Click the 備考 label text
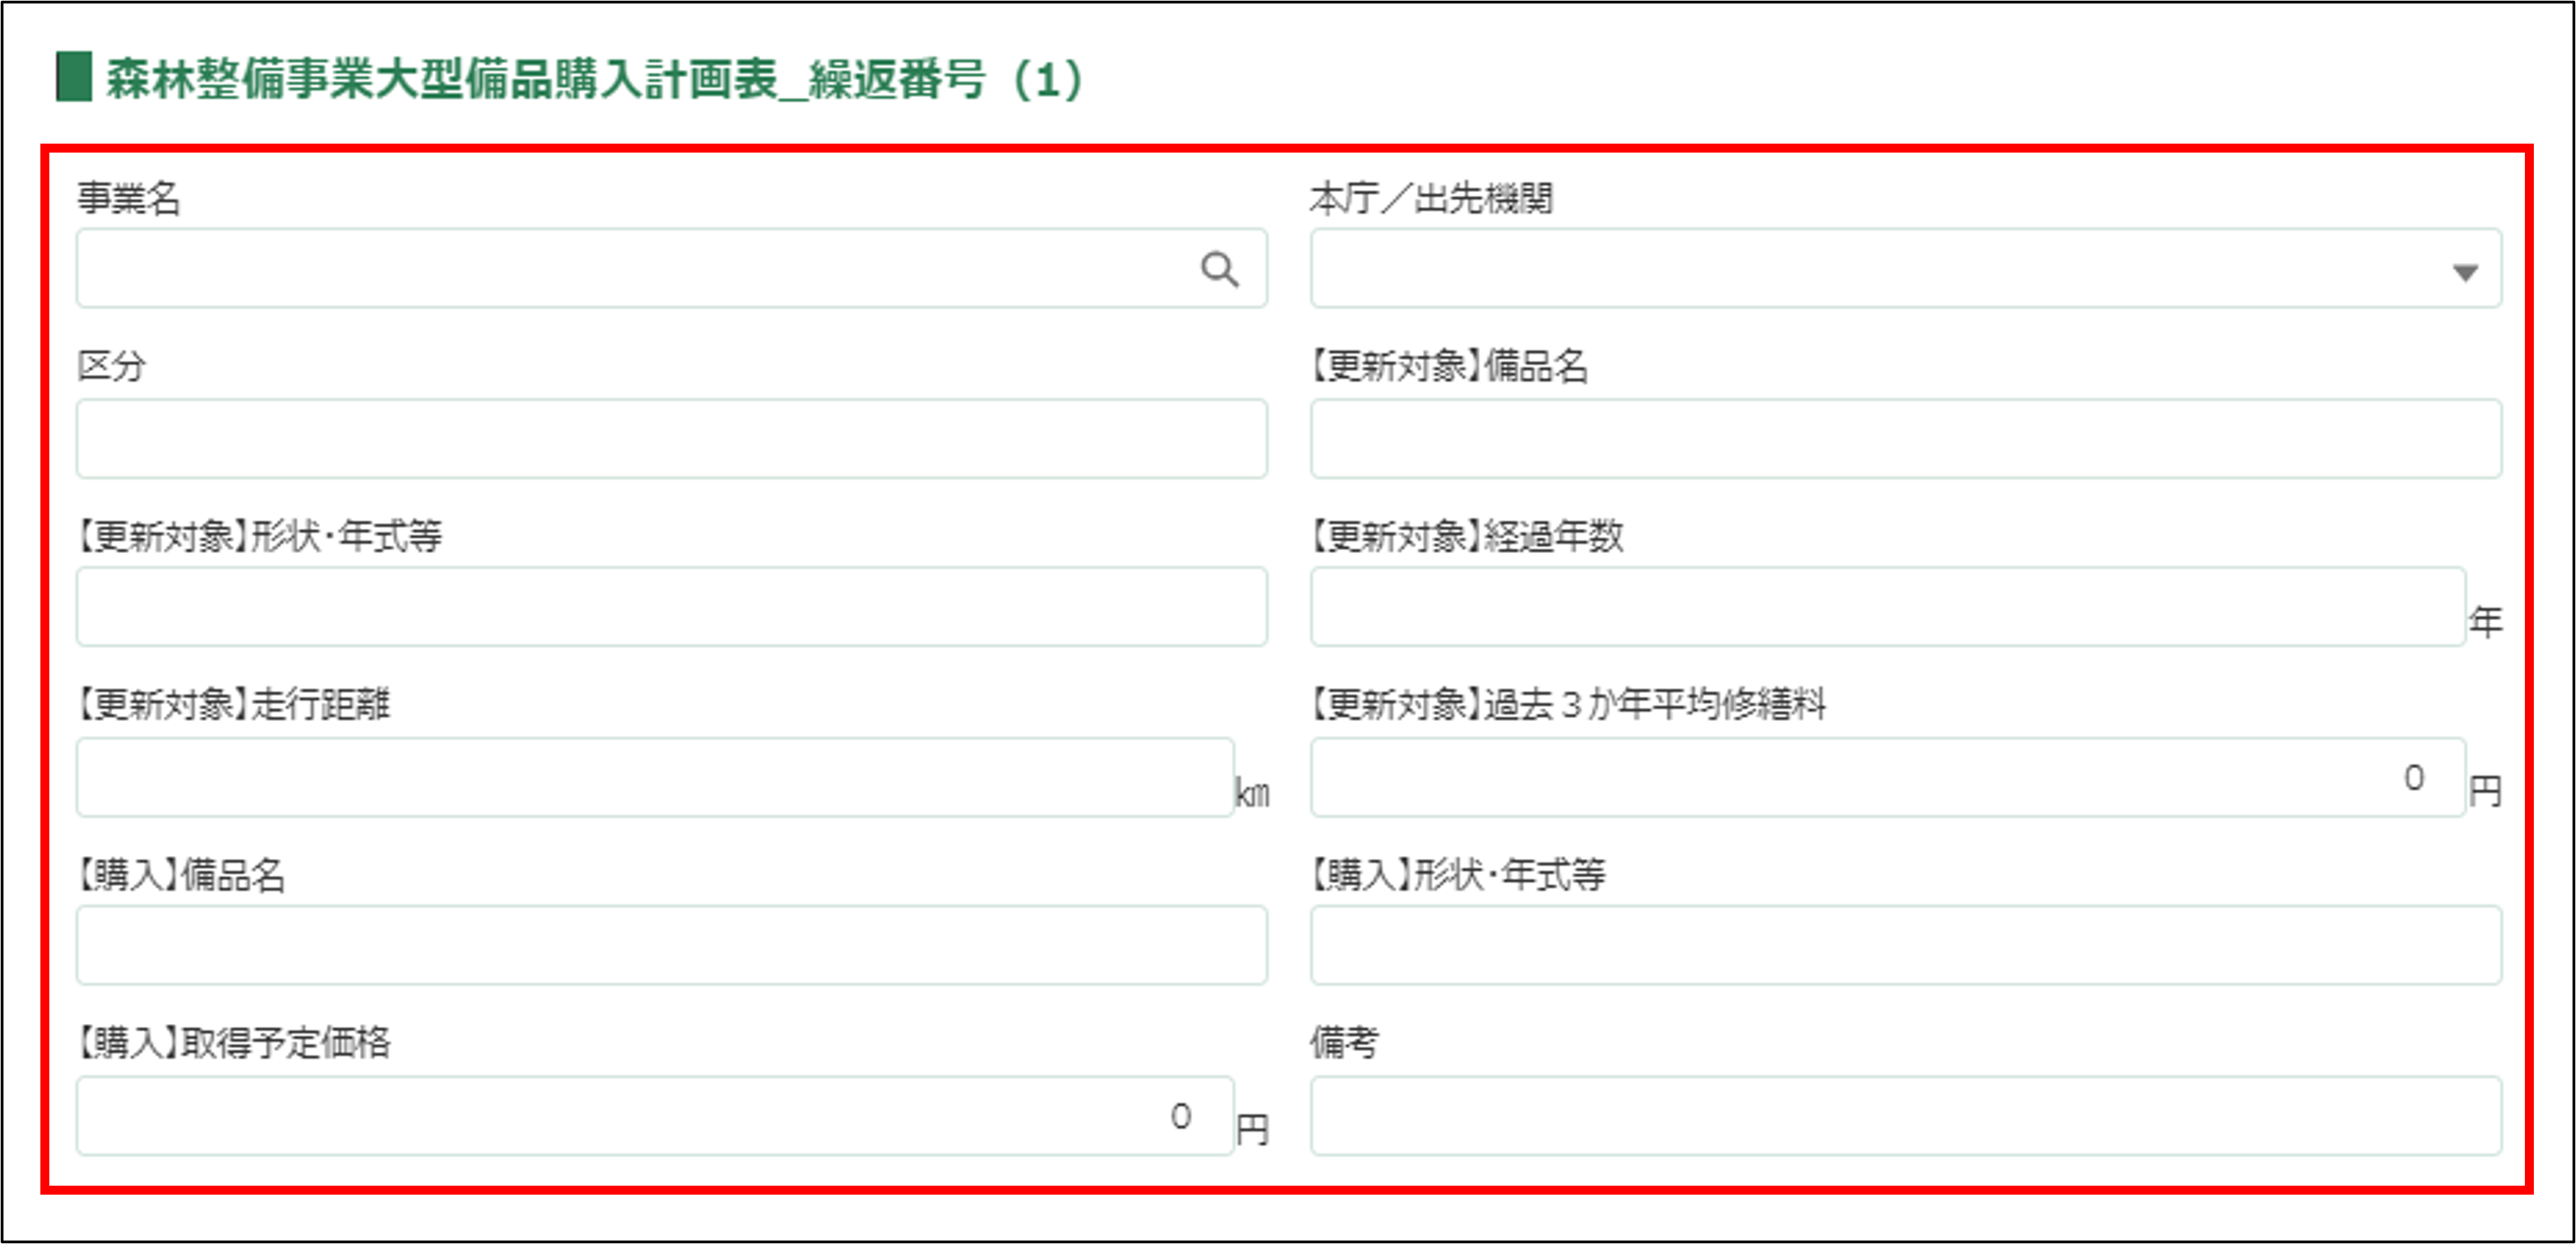2576x1244 pixels. coord(1344,1042)
